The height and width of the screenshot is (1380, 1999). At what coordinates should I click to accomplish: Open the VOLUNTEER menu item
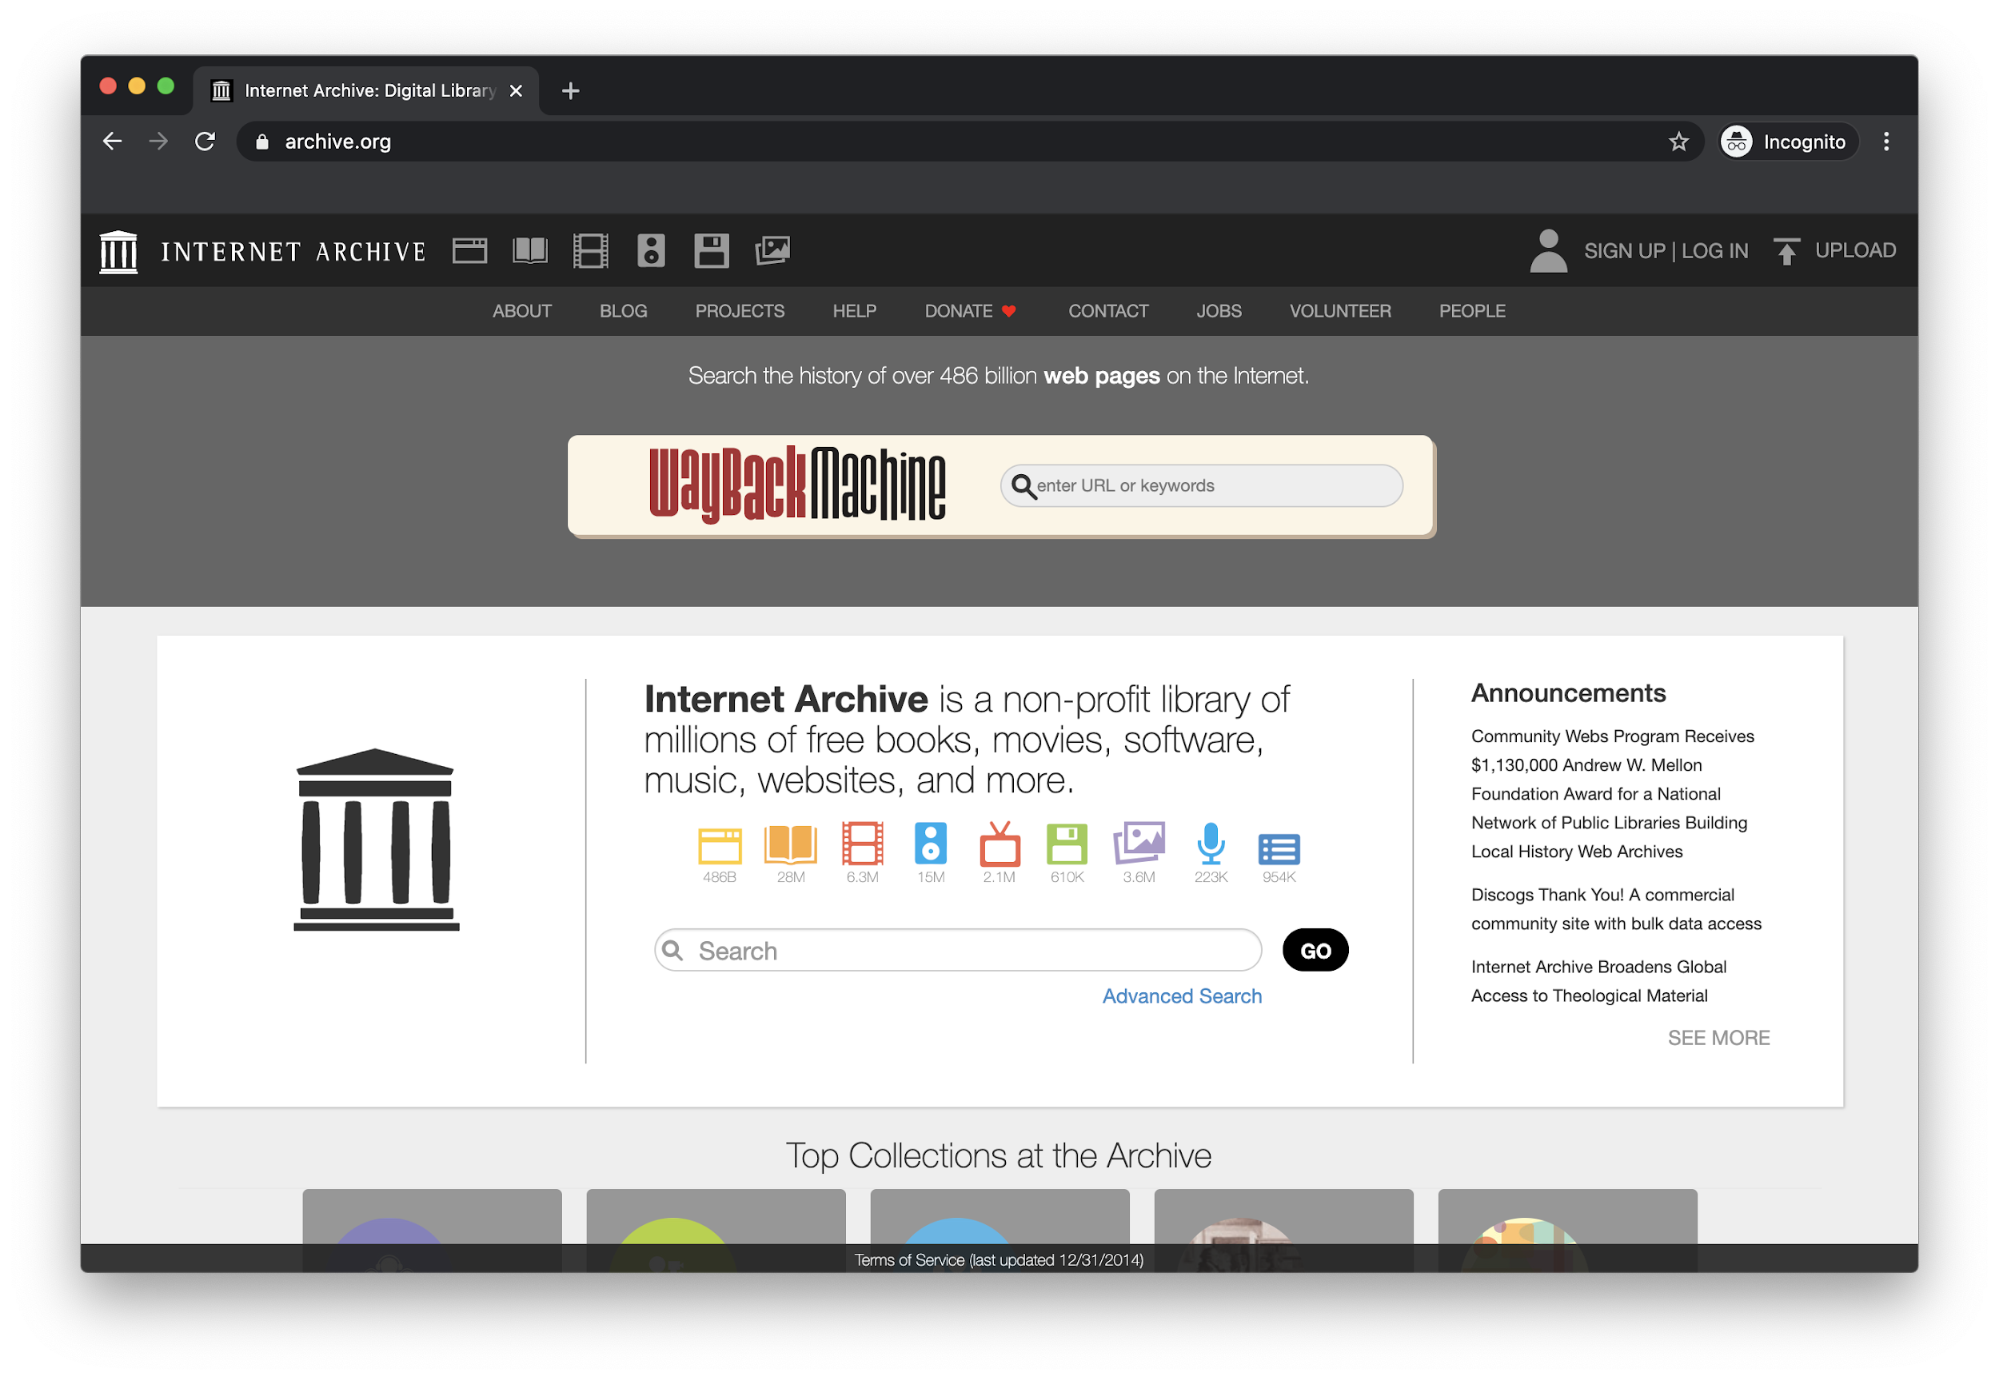(x=1340, y=311)
